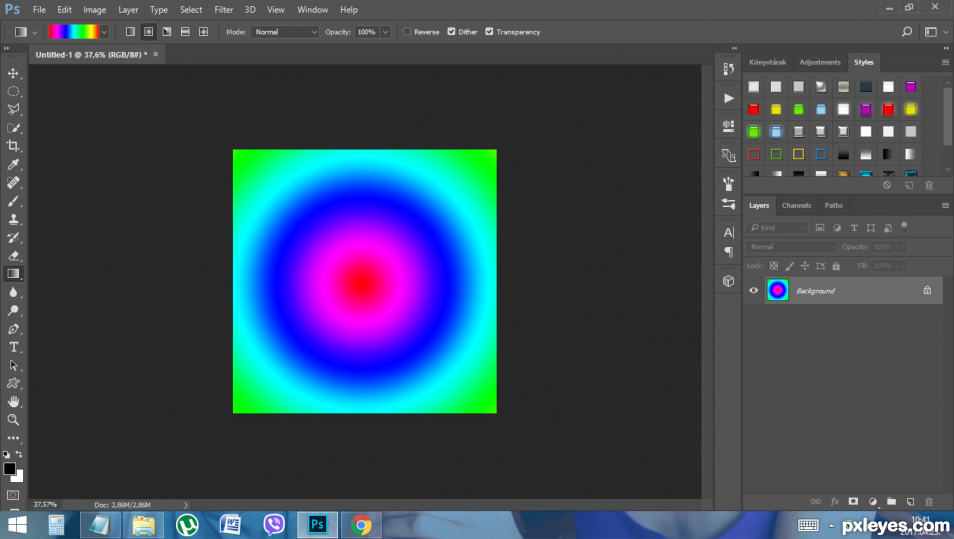Select the Eyedropper tool

pos(13,164)
